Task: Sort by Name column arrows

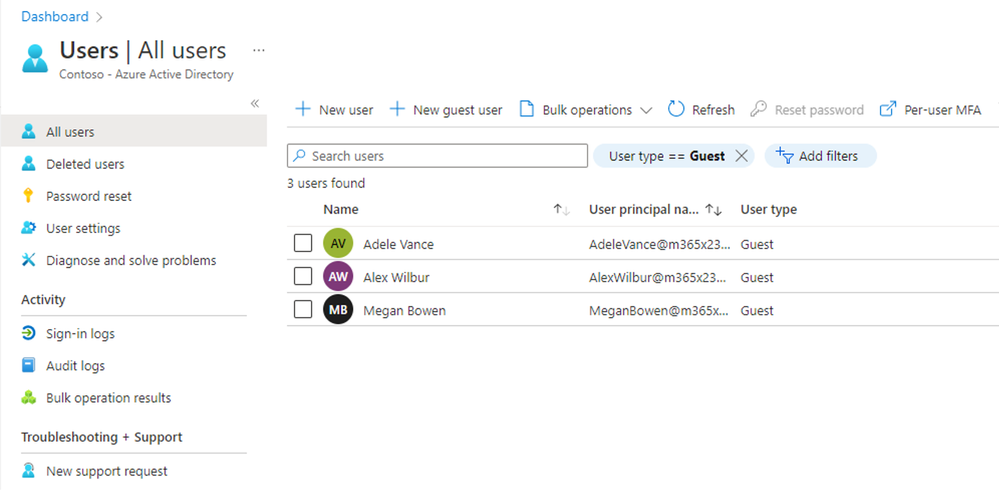Action: pyautogui.click(x=561, y=209)
